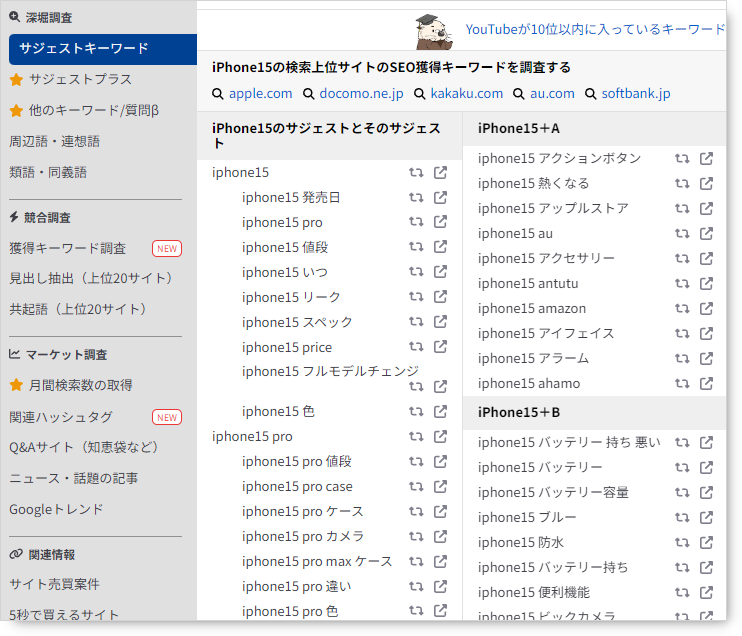742x636 pixels.
Task: Go to 周辺語・連想語 in sidebar
Action: [x=54, y=141]
